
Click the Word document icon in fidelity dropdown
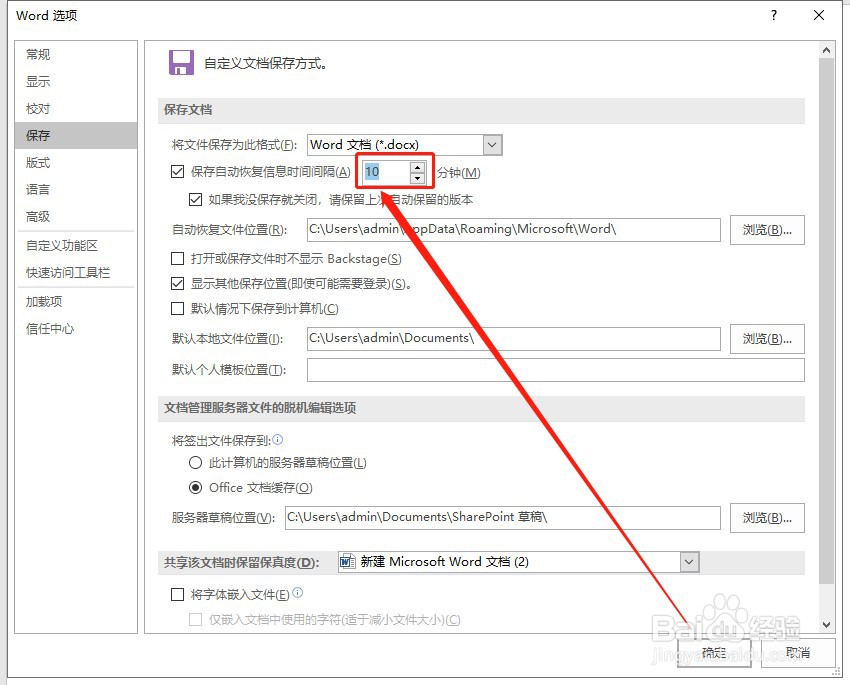[x=347, y=562]
